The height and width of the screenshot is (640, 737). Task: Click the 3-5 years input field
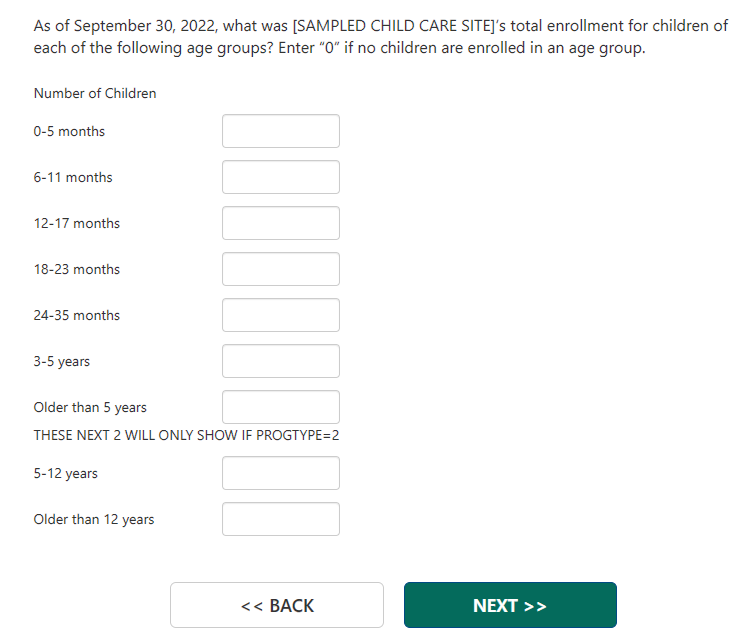click(280, 361)
